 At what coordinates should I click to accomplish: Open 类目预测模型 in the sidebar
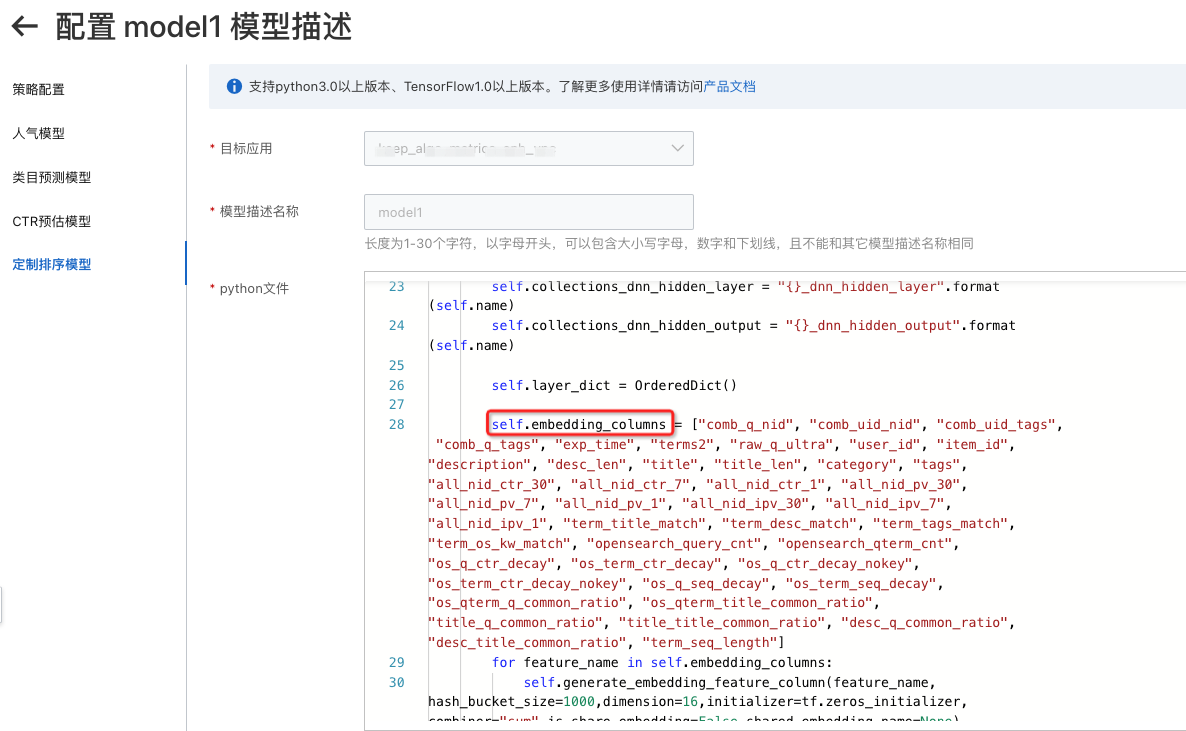(x=51, y=177)
